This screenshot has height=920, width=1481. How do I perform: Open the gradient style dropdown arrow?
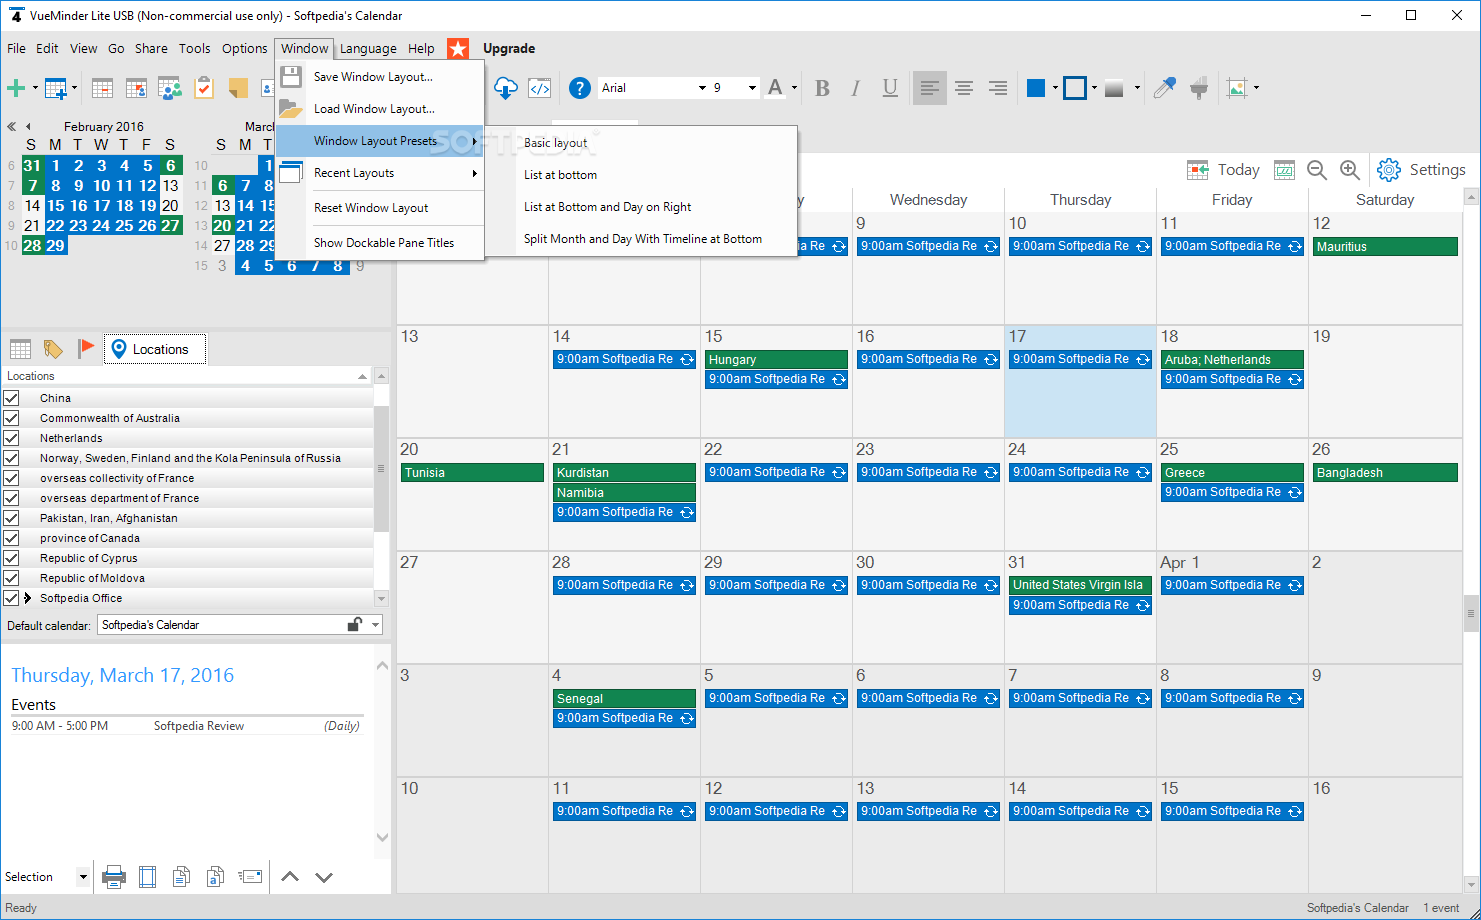click(1137, 88)
